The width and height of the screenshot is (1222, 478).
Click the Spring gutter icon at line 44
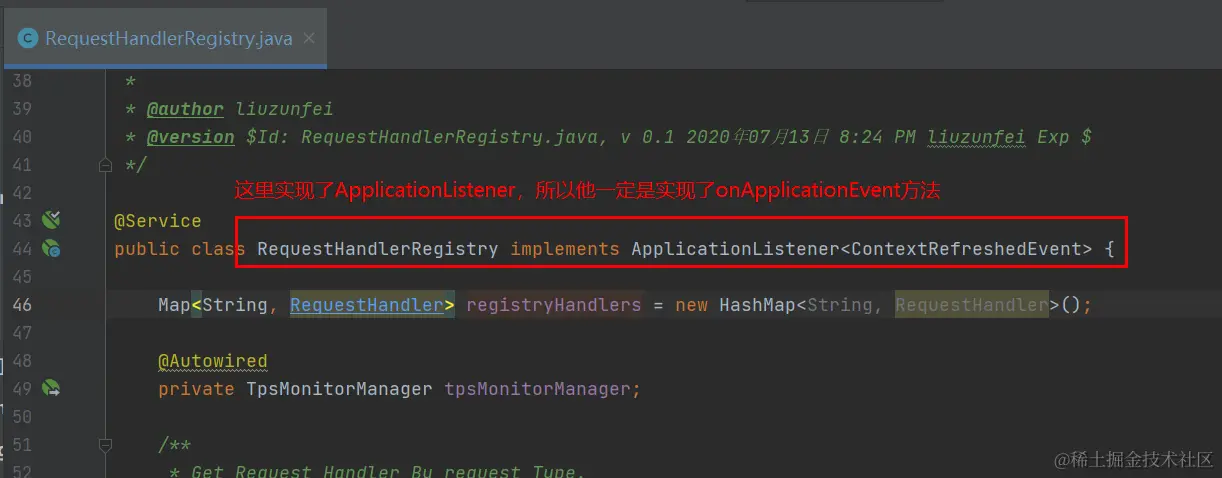51,248
